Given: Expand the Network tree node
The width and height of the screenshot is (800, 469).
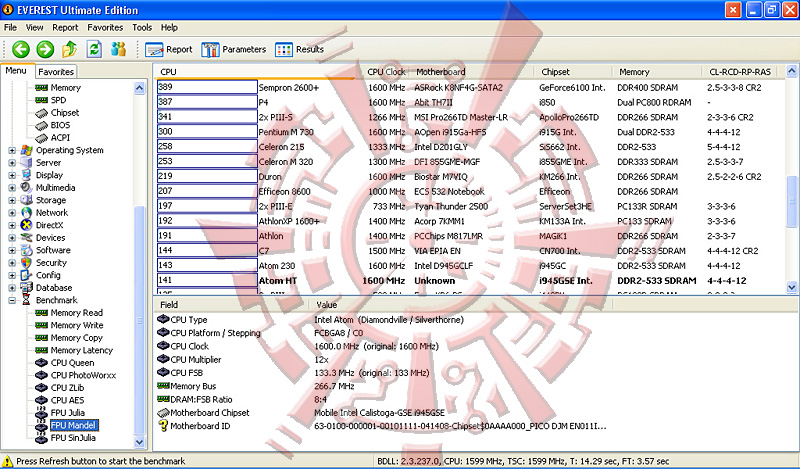Looking at the screenshot, I should click(12, 213).
